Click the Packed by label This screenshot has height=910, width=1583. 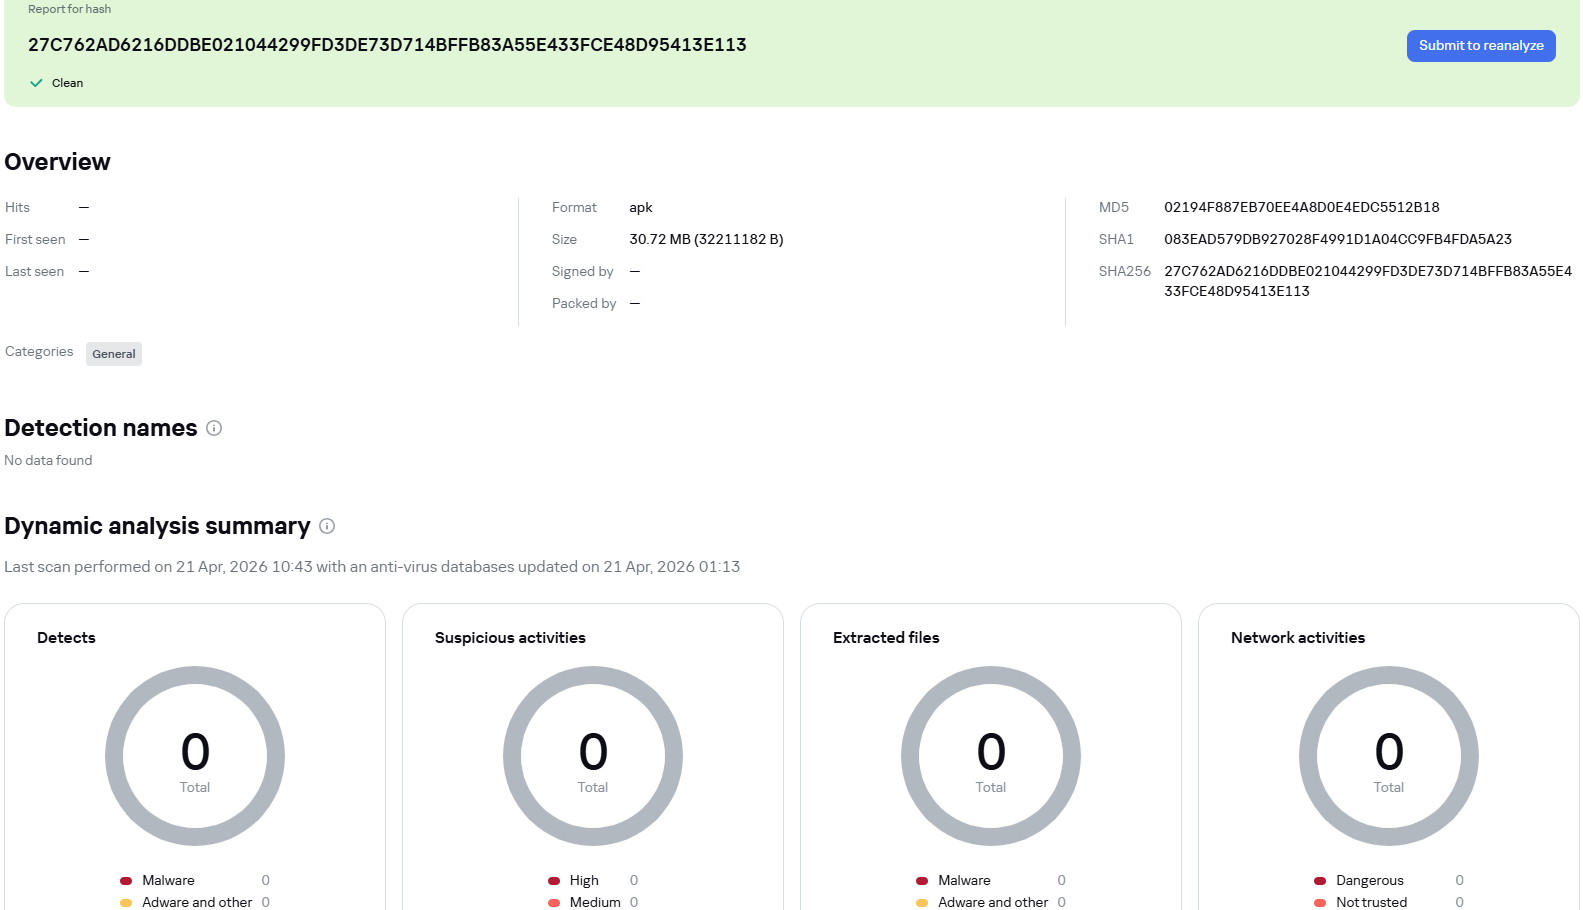[584, 303]
